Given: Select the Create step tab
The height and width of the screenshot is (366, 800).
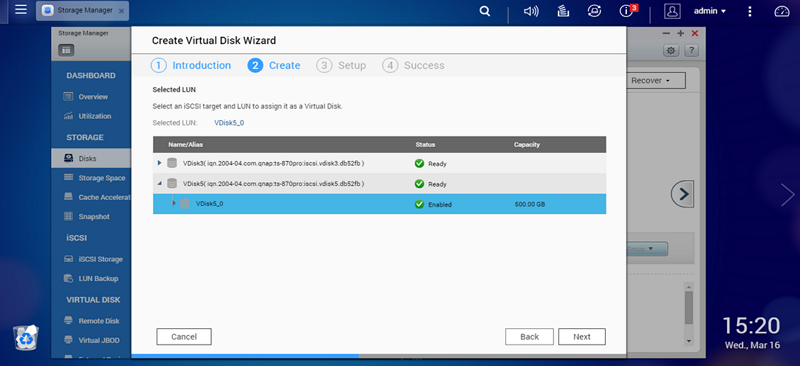Looking at the screenshot, I should click(x=274, y=65).
